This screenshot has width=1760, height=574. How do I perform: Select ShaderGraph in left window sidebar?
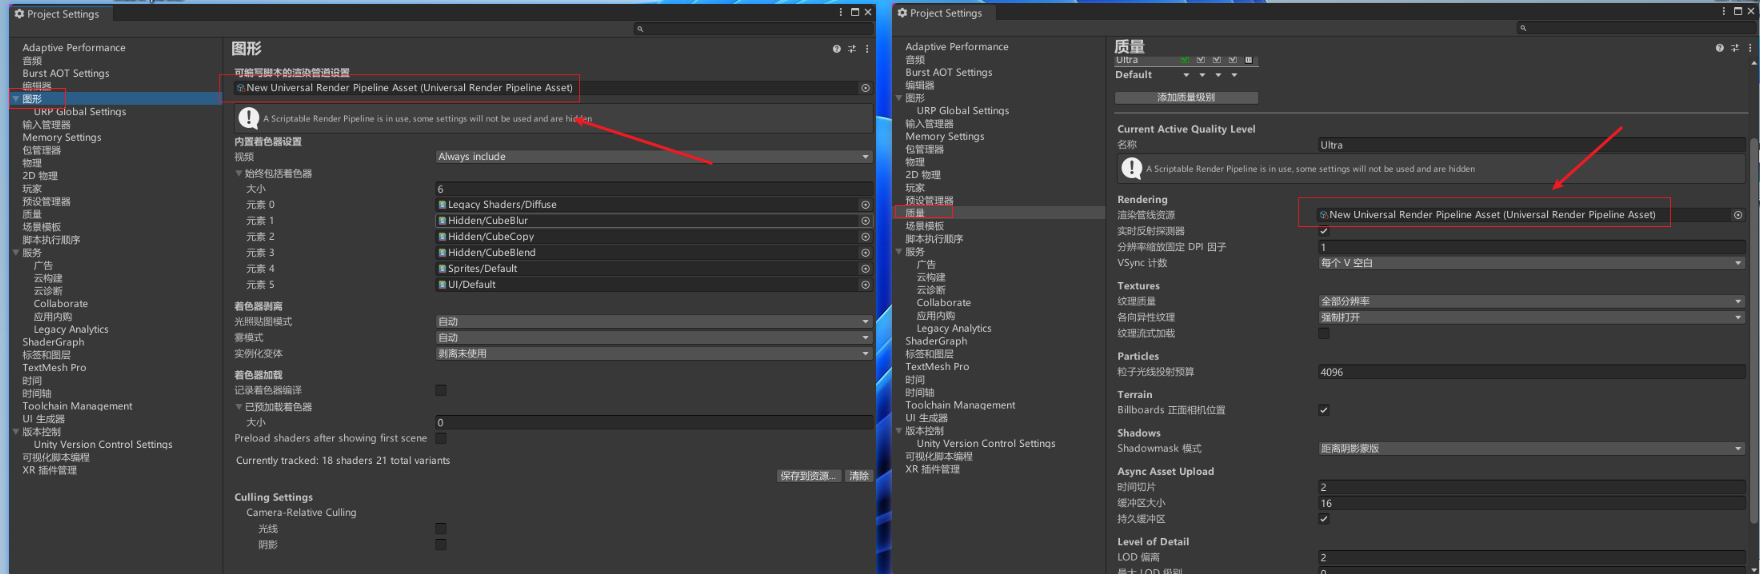point(53,342)
